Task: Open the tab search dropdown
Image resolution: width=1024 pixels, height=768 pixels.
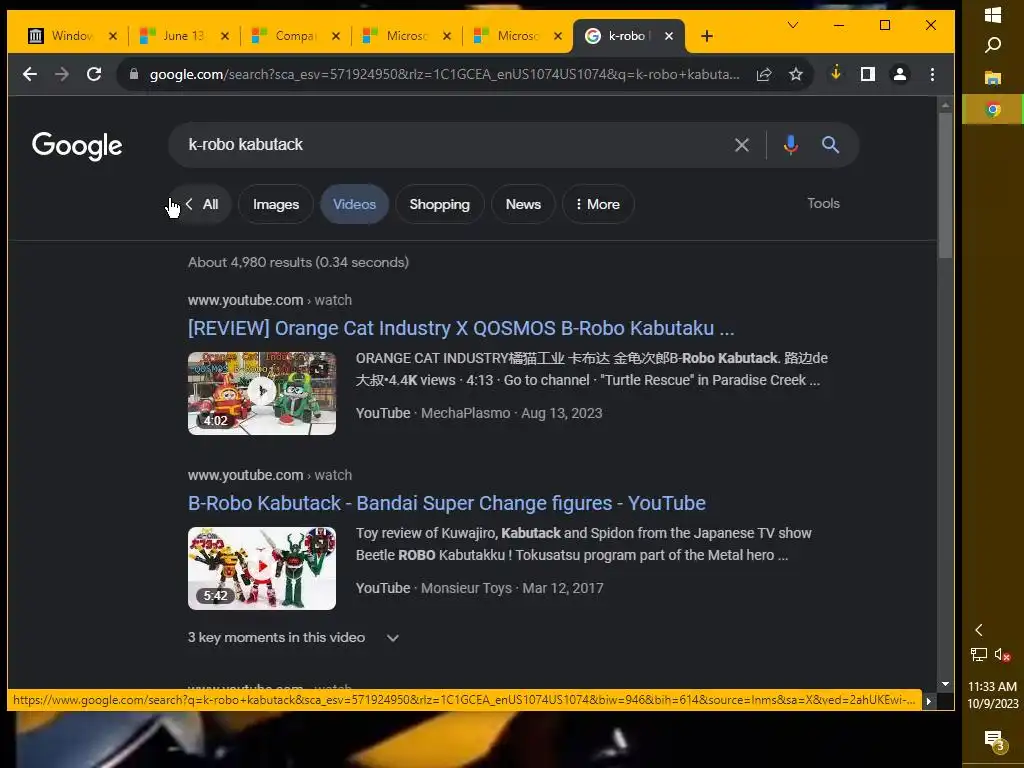Action: [793, 25]
